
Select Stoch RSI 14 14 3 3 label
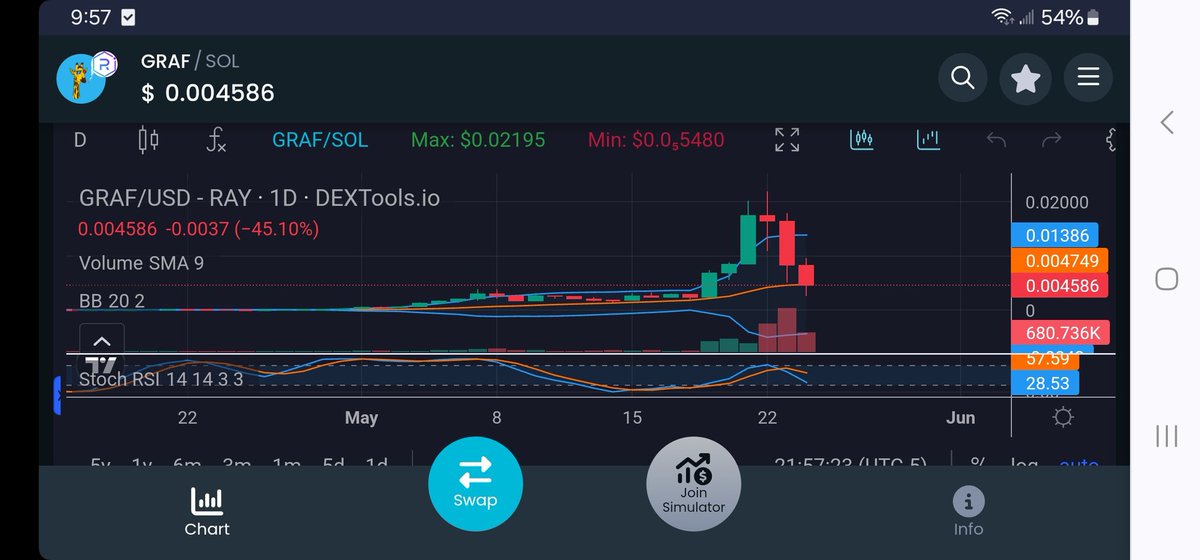point(161,380)
